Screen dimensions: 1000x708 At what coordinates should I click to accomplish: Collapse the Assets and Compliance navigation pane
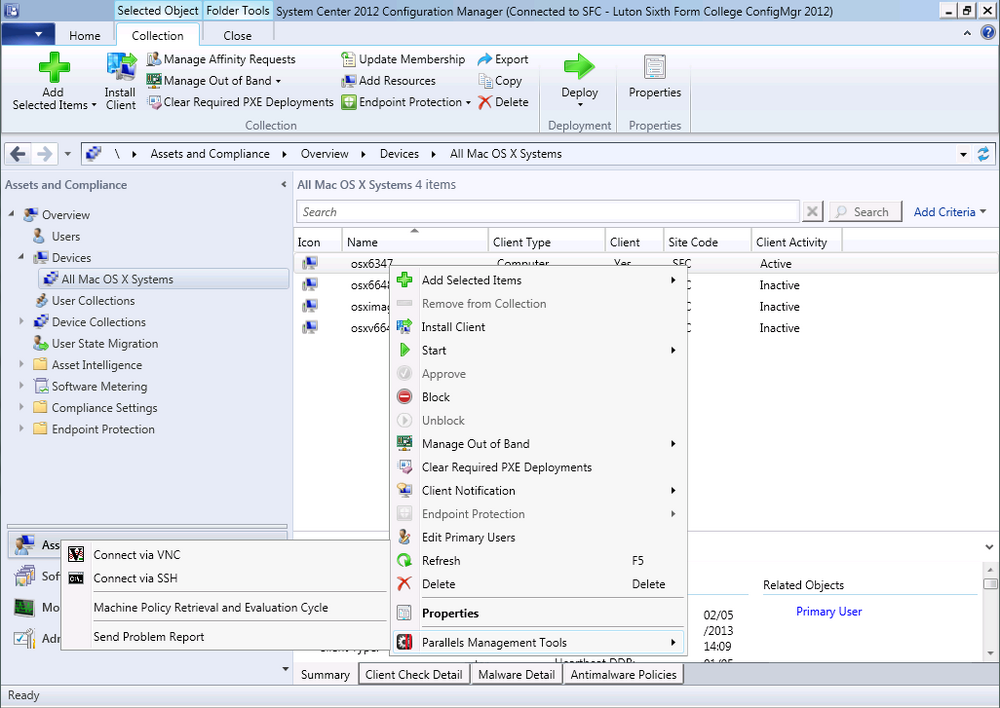(284, 184)
